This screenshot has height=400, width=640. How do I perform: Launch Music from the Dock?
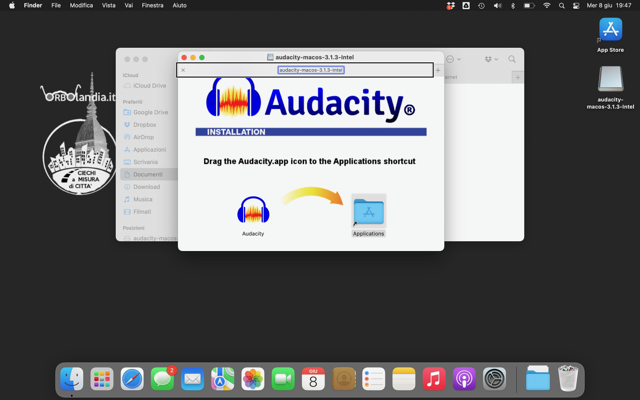[434, 379]
